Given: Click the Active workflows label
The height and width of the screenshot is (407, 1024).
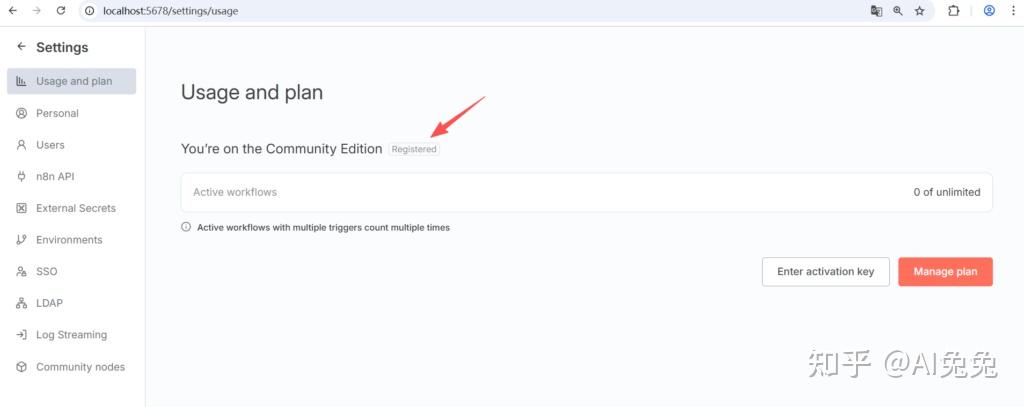Looking at the screenshot, I should pyautogui.click(x=235, y=192).
